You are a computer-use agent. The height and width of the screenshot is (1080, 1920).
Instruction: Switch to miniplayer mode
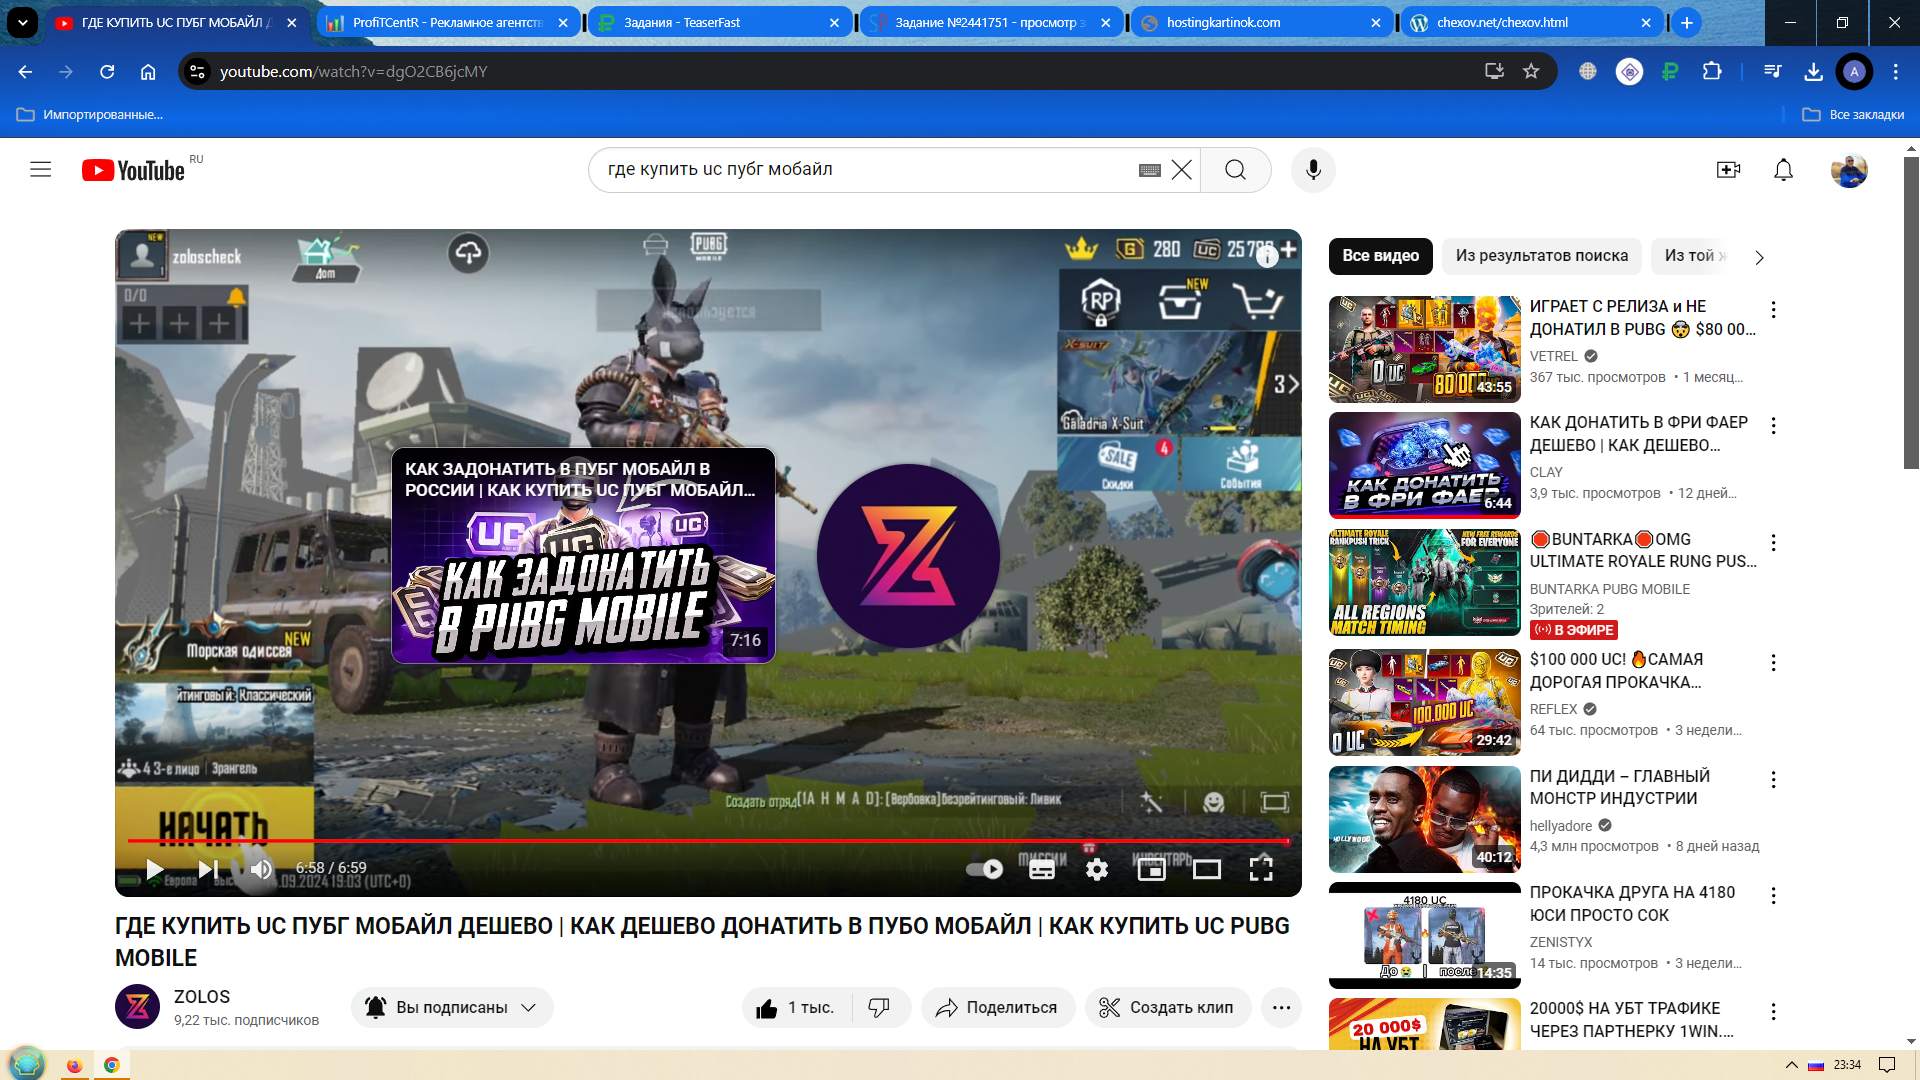pos(1151,869)
